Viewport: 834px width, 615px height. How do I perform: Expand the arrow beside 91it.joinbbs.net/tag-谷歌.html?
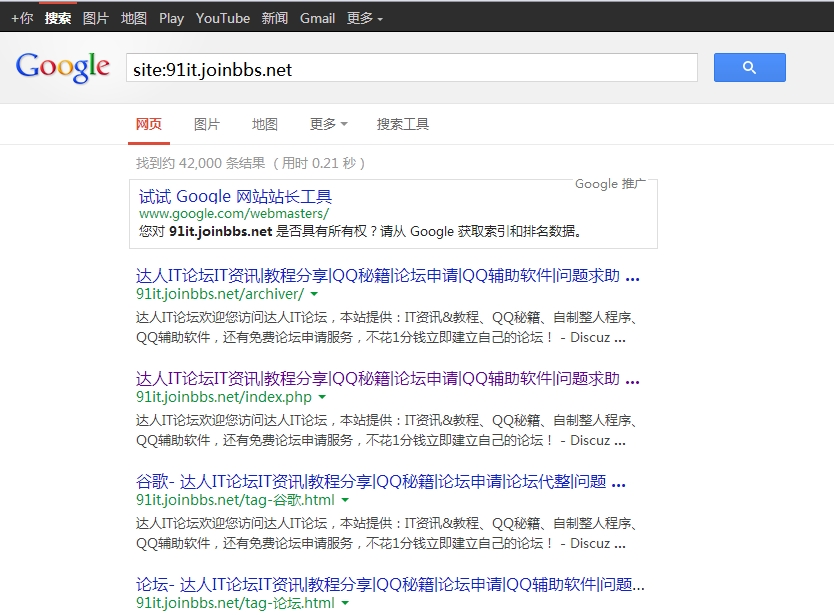tap(345, 500)
